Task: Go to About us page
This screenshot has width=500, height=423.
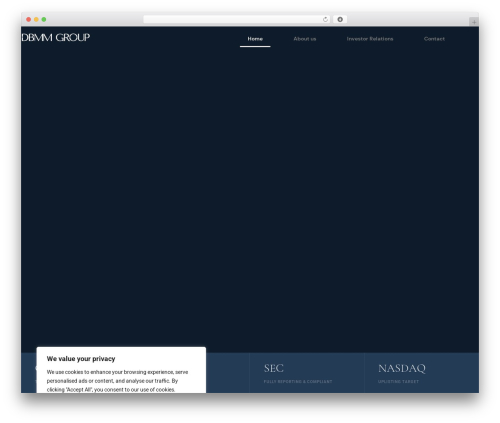Action: pos(305,39)
